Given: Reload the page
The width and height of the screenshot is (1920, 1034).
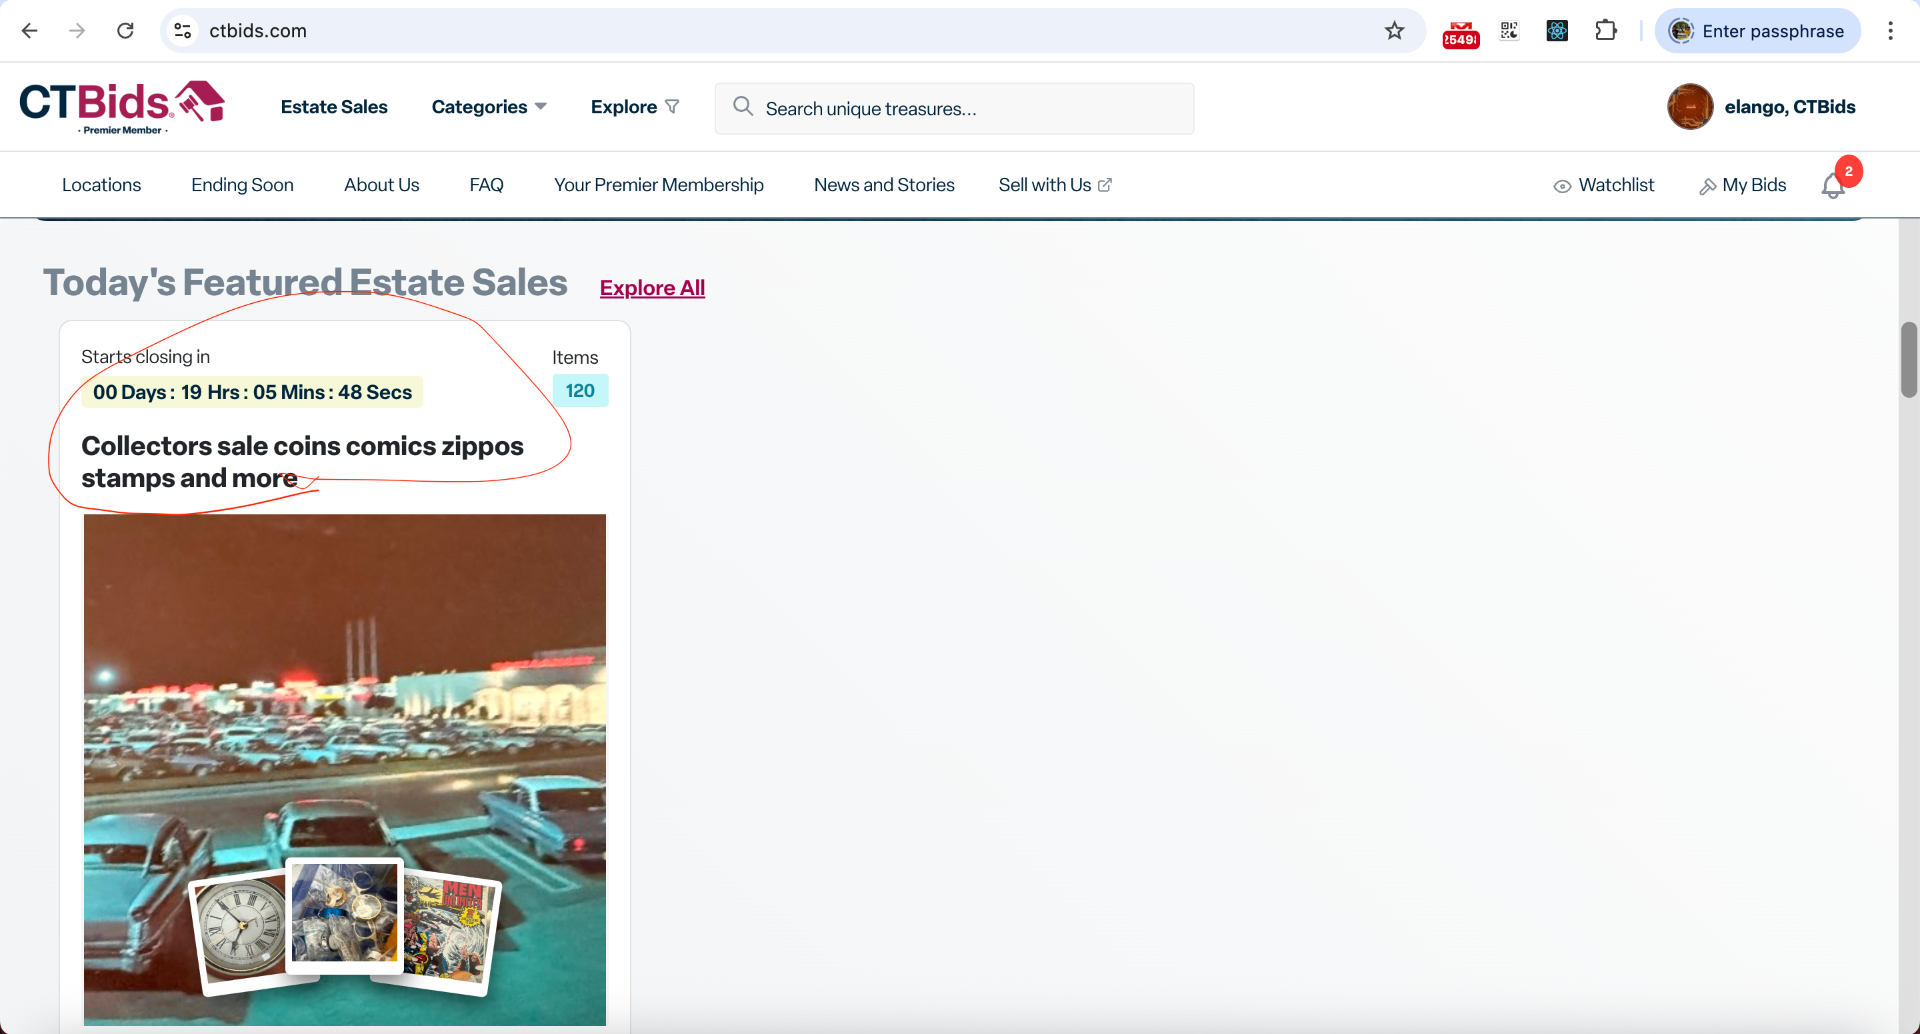Looking at the screenshot, I should coord(125,31).
